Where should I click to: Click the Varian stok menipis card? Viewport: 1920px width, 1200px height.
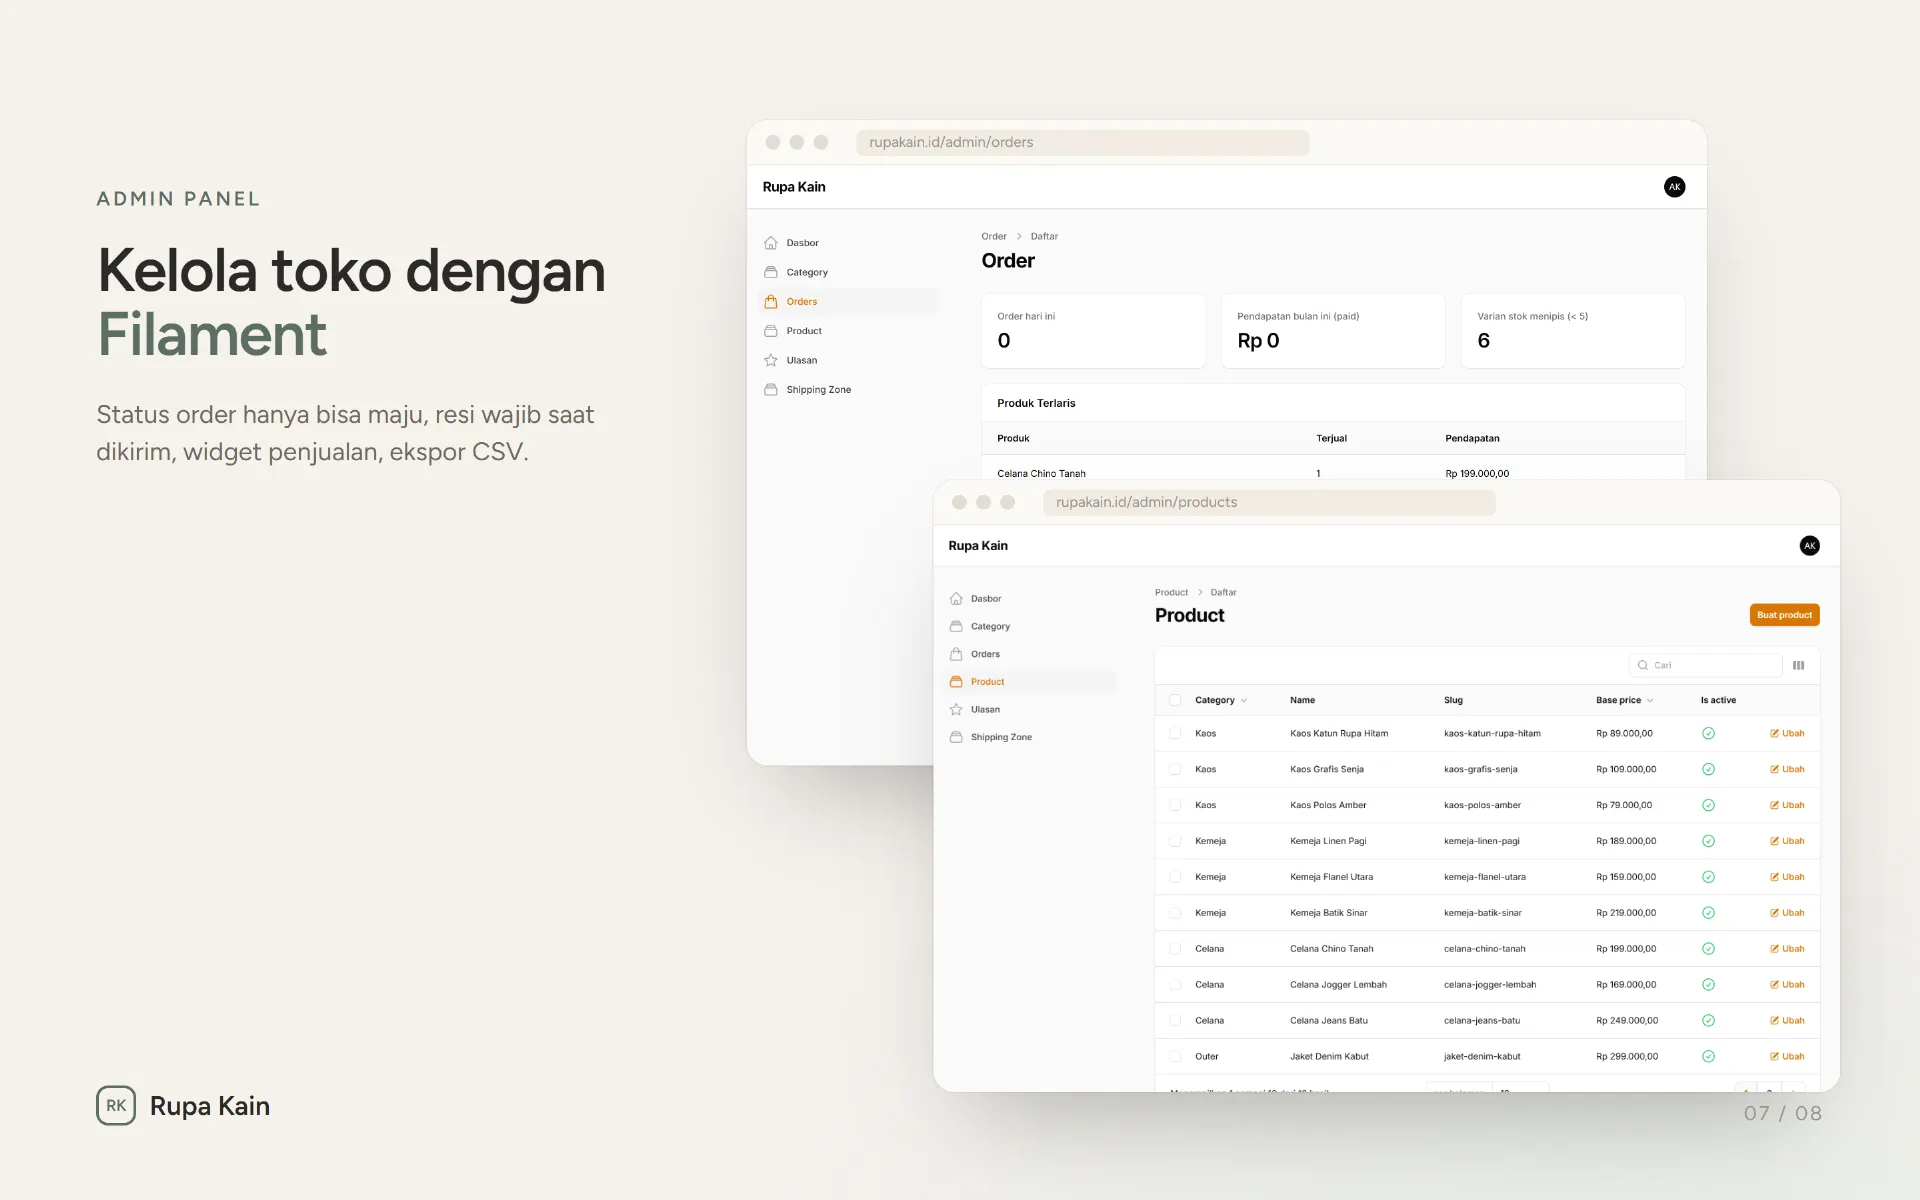[x=1573, y=331]
